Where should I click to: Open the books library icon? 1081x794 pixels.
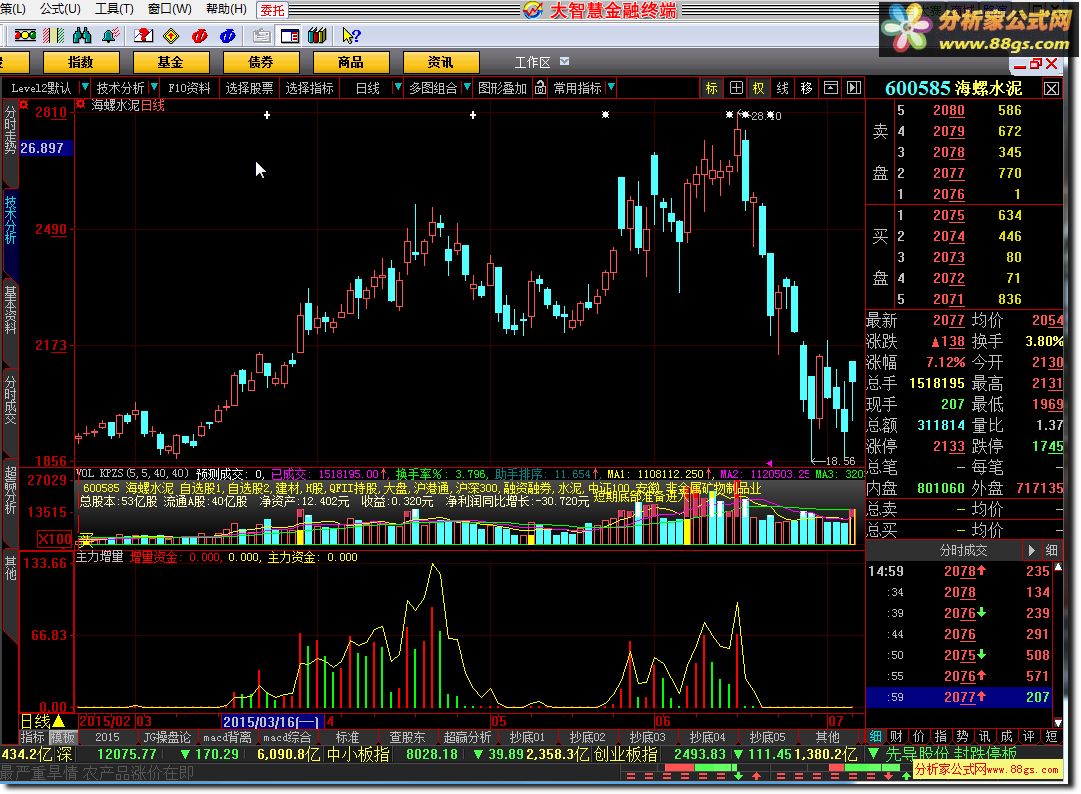coord(317,35)
